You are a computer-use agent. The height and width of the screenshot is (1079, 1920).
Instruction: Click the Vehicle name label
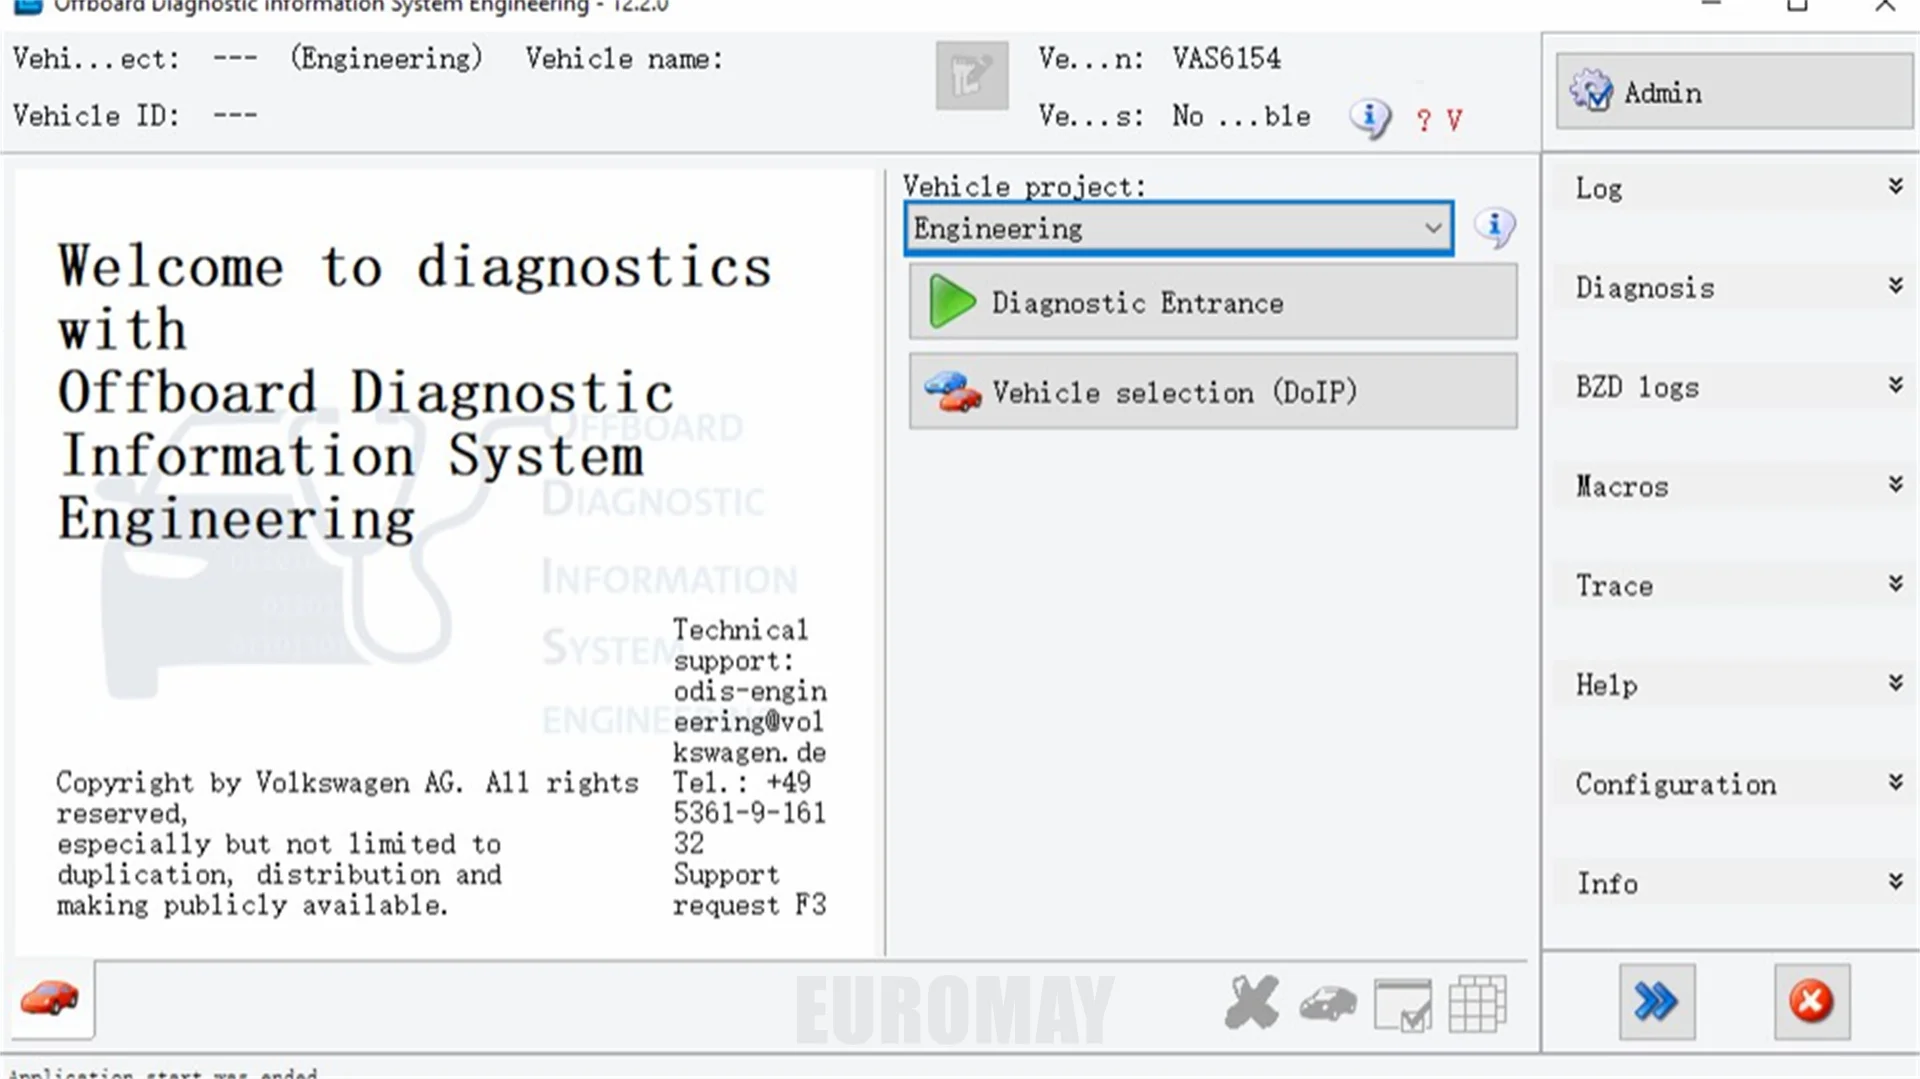pos(624,59)
